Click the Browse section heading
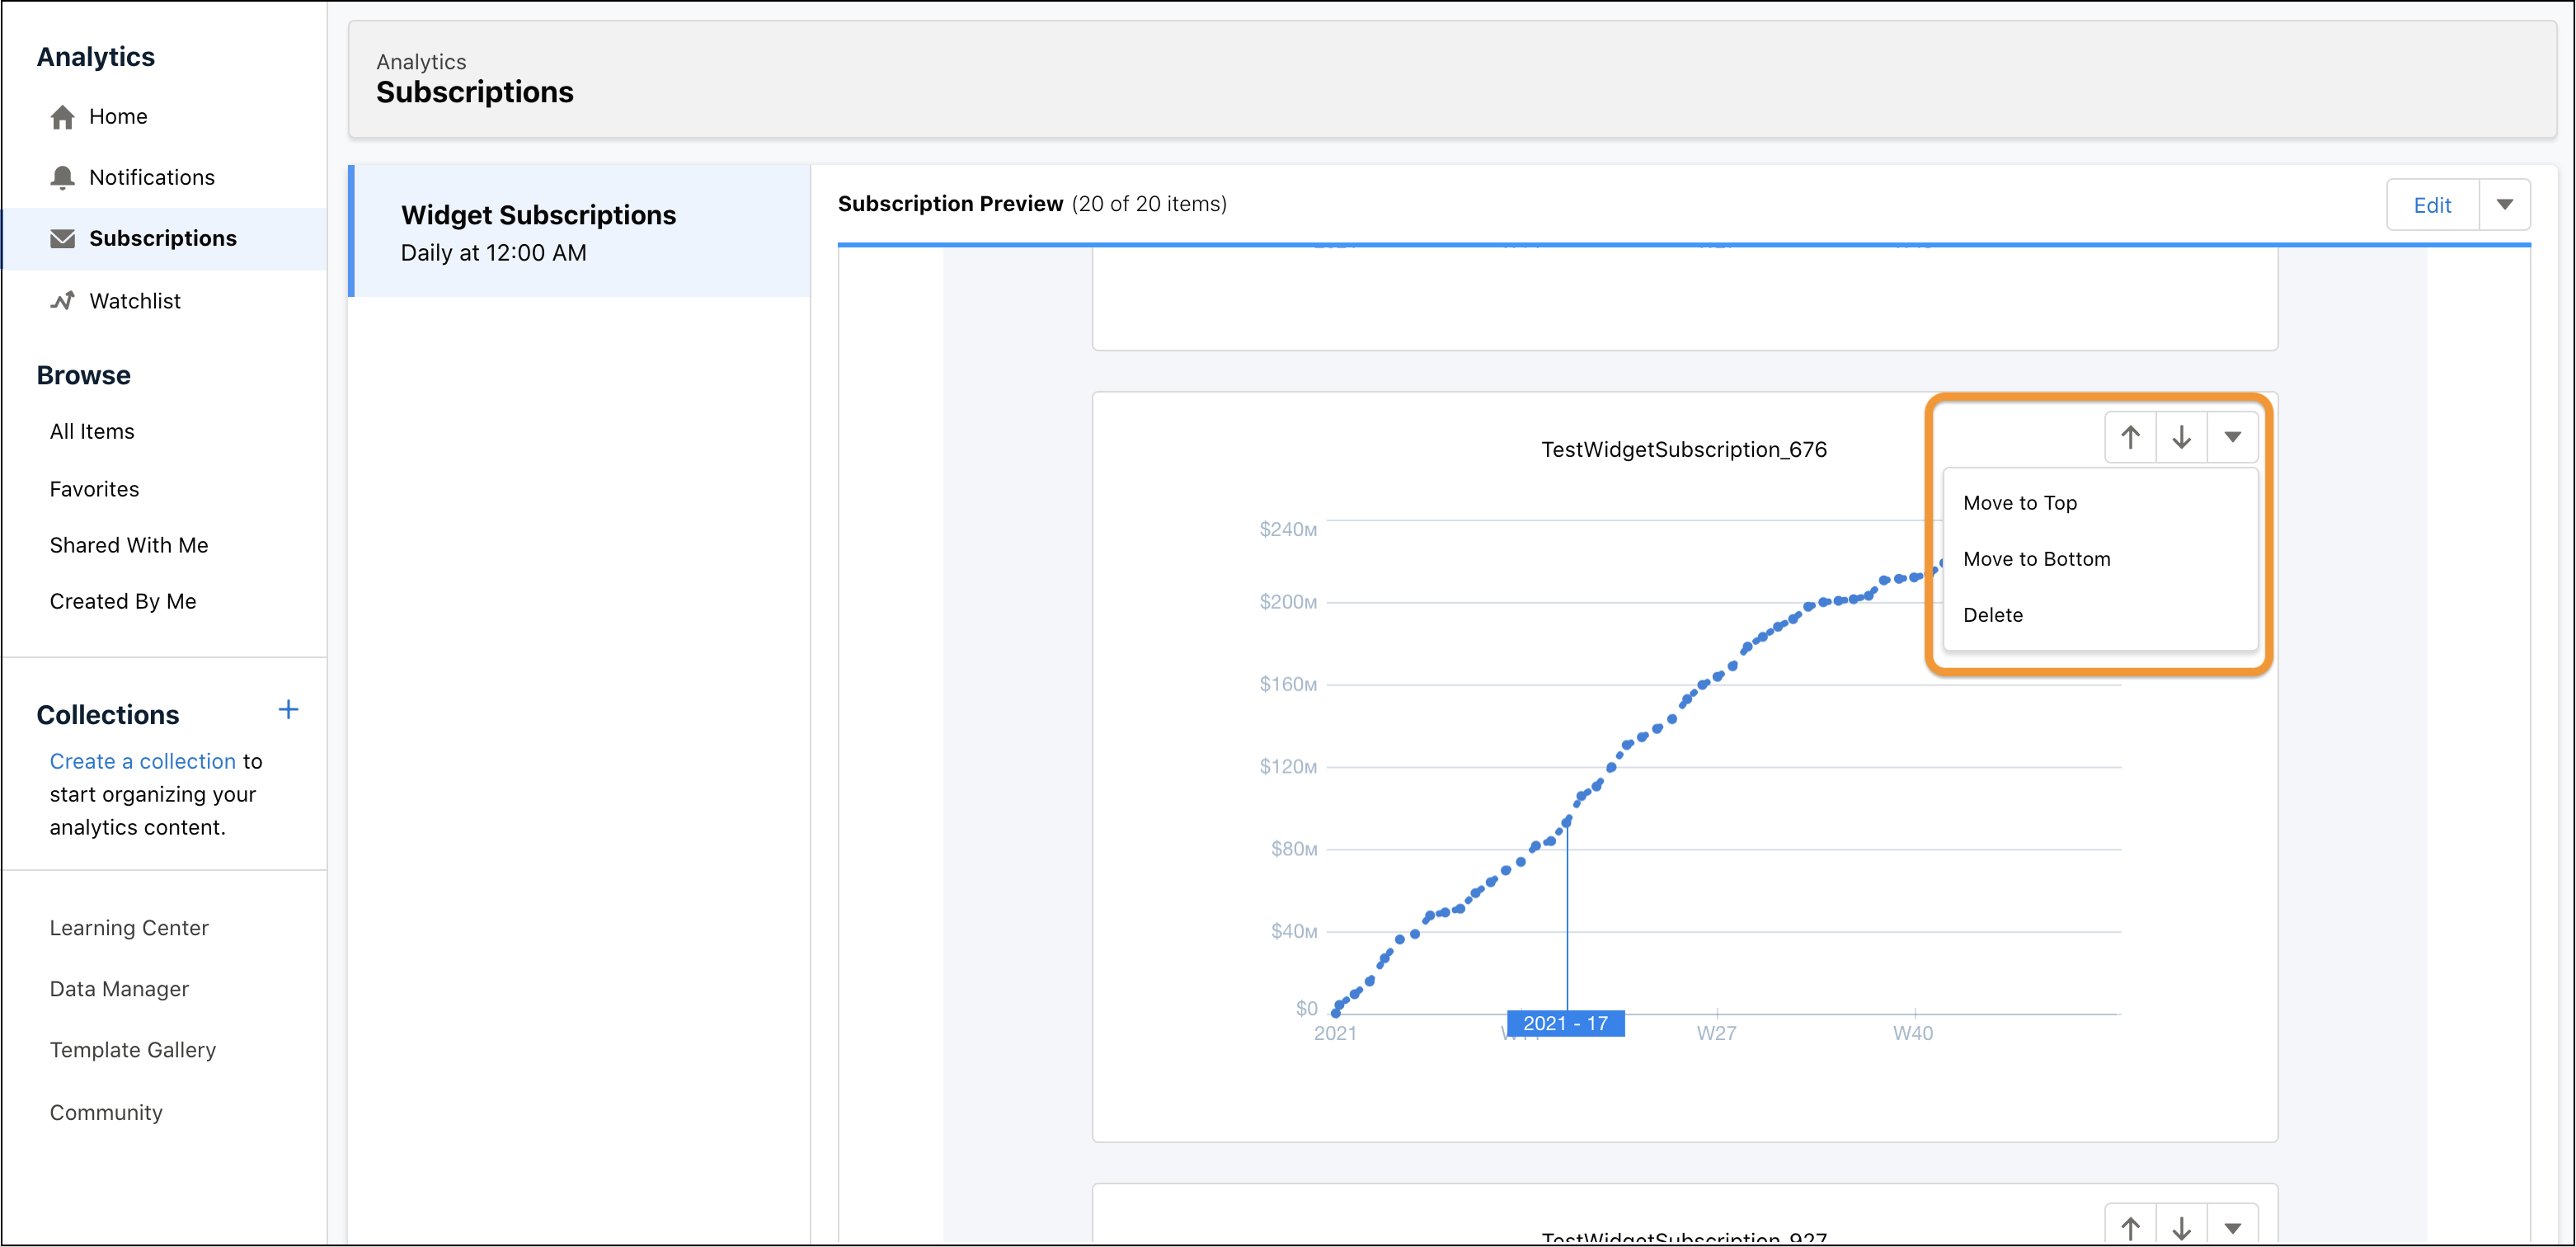This screenshot has width=2576, height=1247. click(x=84, y=376)
